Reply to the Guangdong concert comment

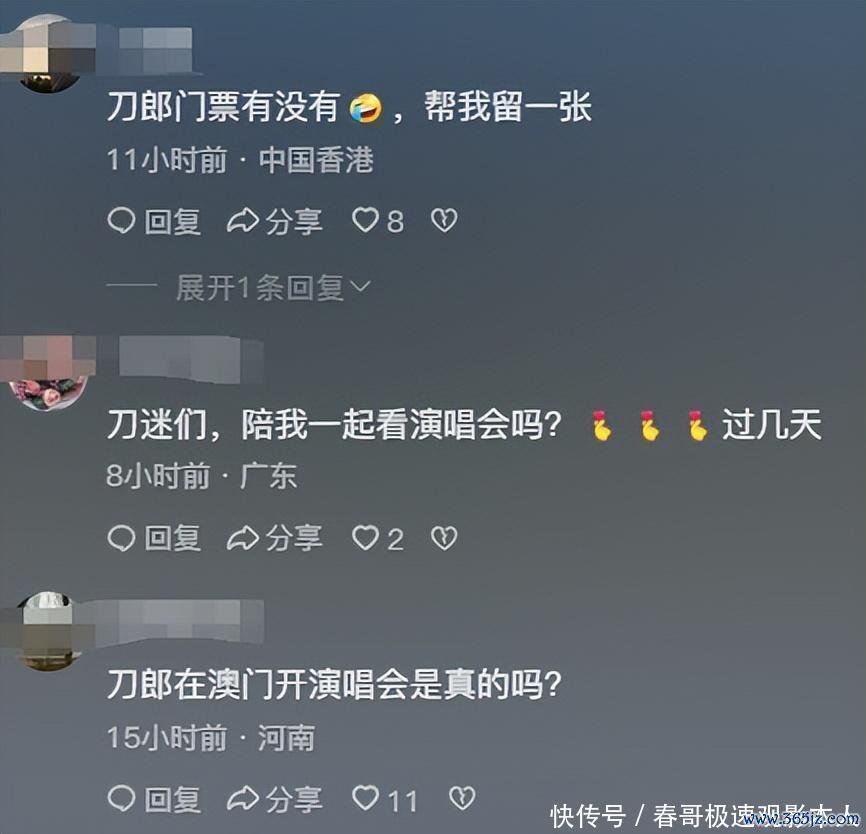[x=154, y=538]
